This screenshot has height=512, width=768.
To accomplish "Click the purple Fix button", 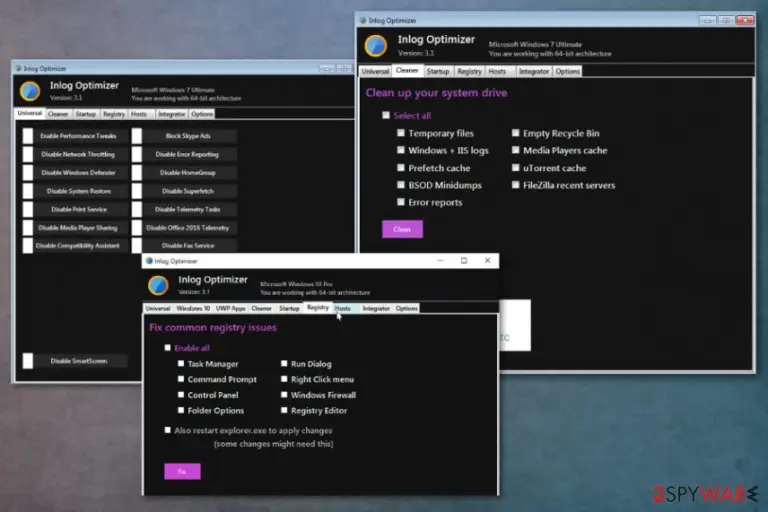I will [182, 471].
